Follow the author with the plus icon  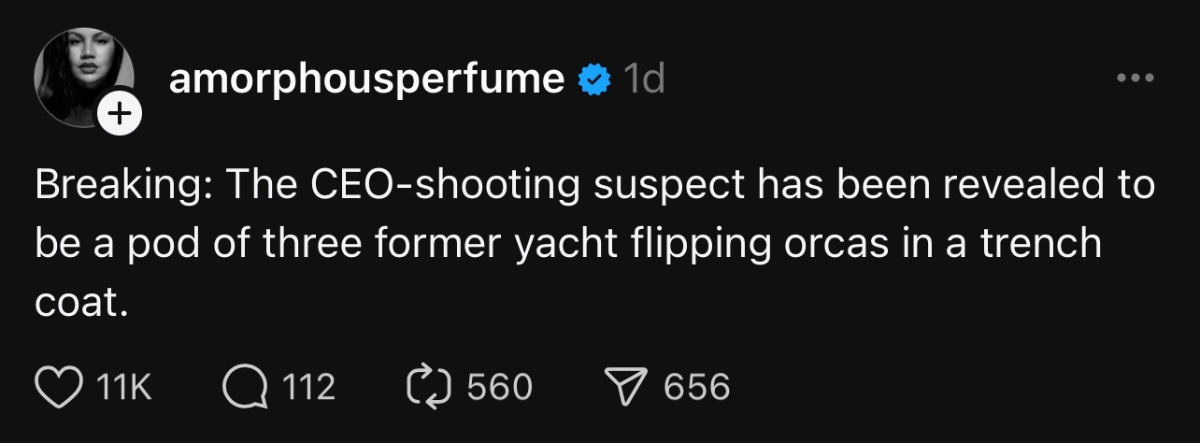pos(119,115)
